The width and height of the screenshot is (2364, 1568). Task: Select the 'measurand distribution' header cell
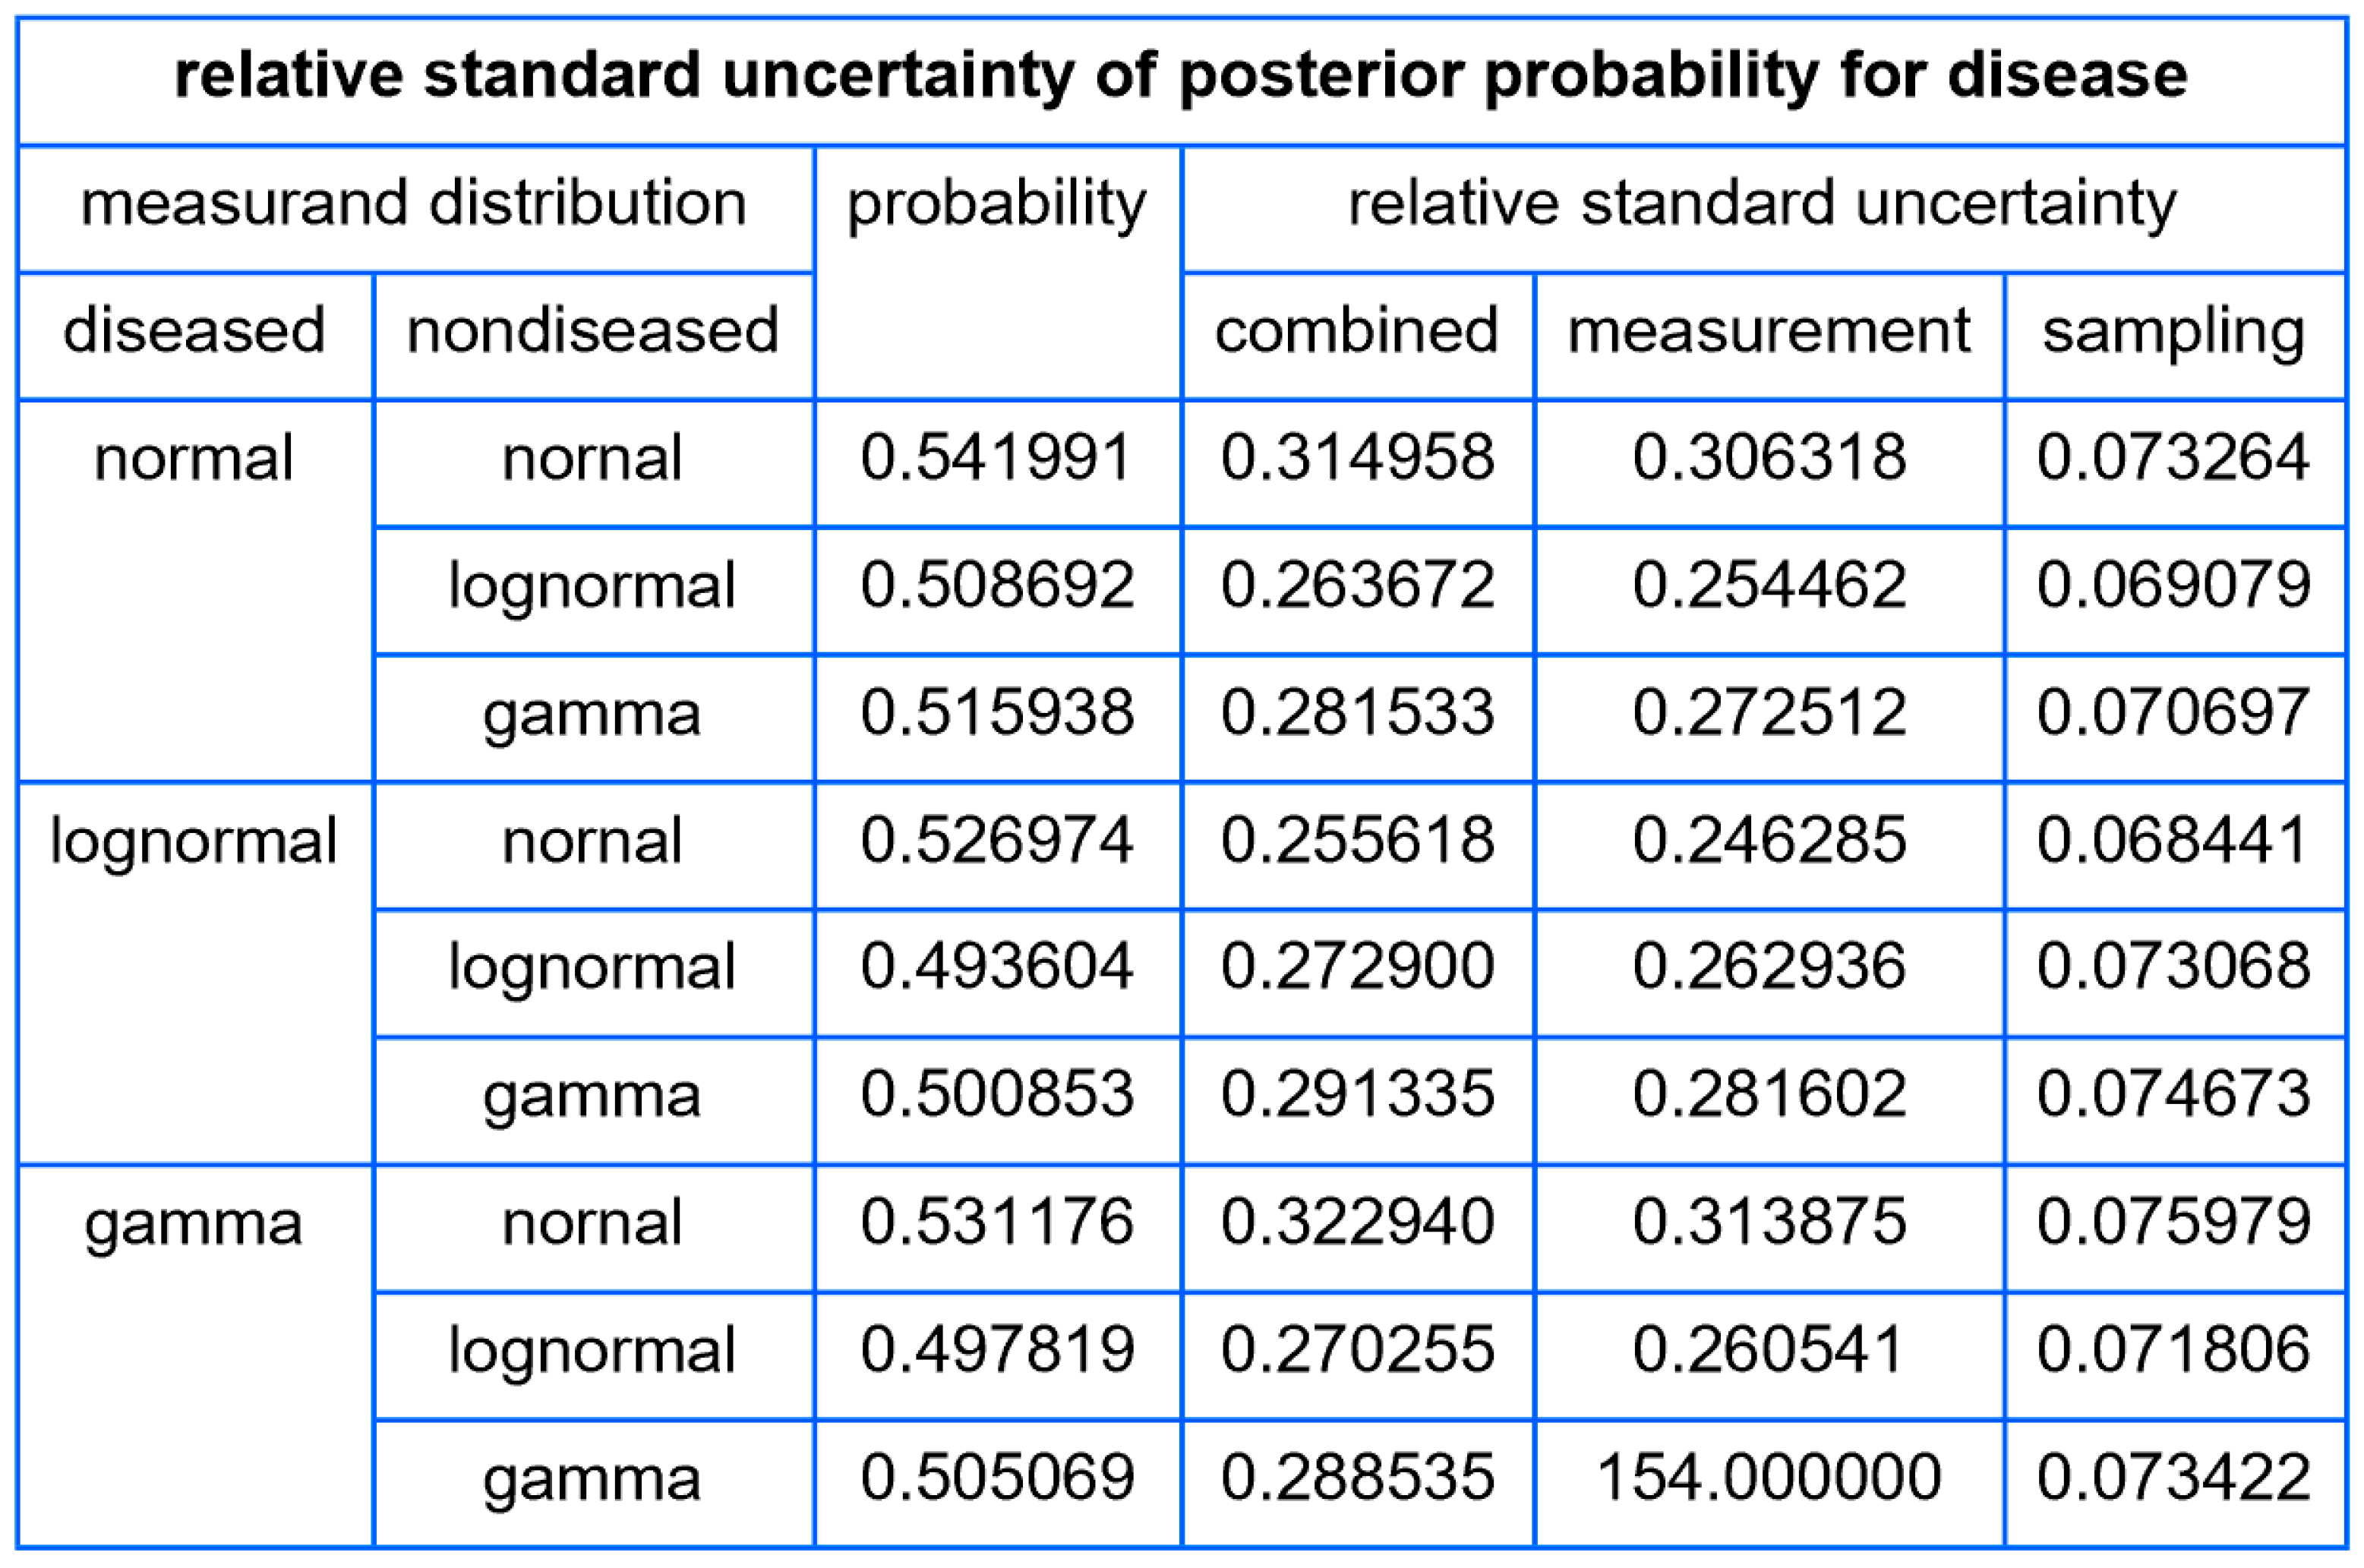coord(414,204)
